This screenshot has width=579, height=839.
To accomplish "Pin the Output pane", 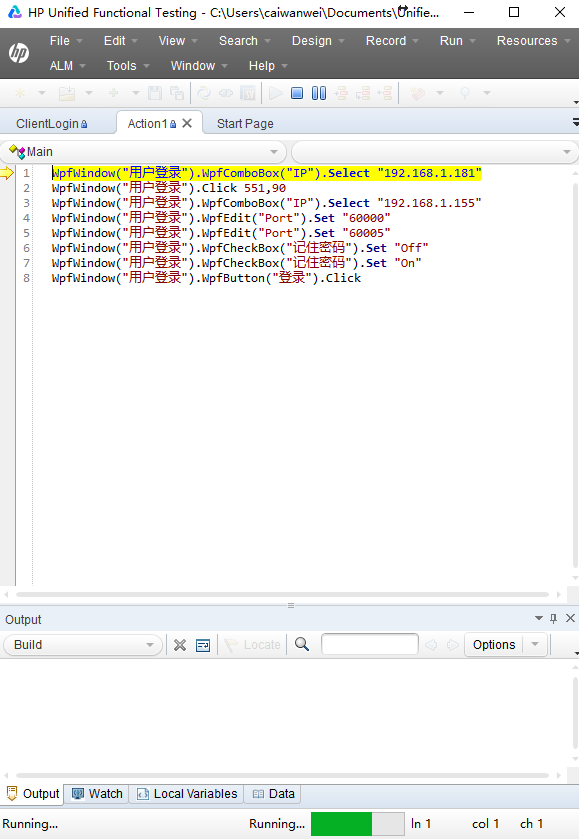I will [x=553, y=619].
